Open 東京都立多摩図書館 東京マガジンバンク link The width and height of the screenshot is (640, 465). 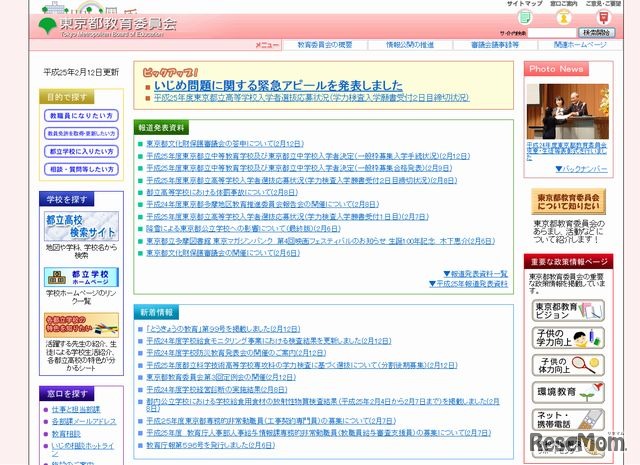320,241
